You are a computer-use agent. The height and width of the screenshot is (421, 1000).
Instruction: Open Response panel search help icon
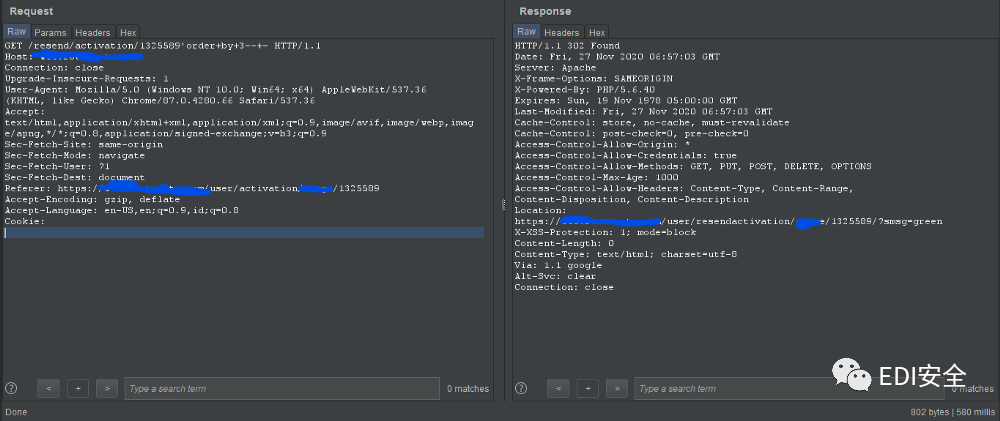click(x=521, y=388)
